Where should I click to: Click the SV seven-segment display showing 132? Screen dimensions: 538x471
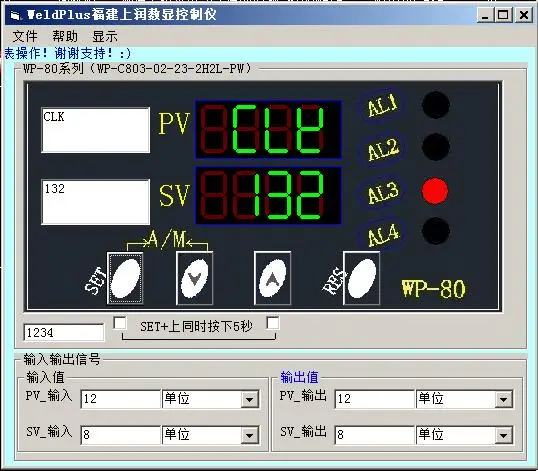click(268, 196)
